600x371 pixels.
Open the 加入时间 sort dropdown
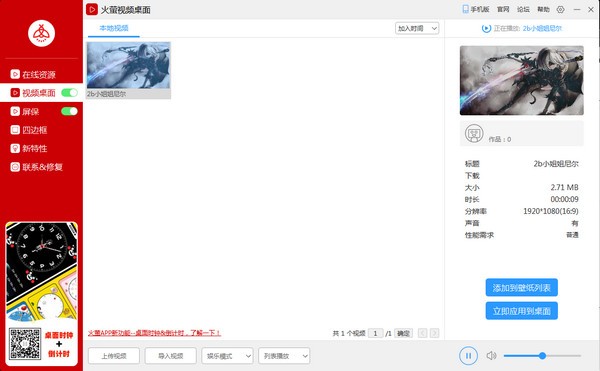[417, 28]
